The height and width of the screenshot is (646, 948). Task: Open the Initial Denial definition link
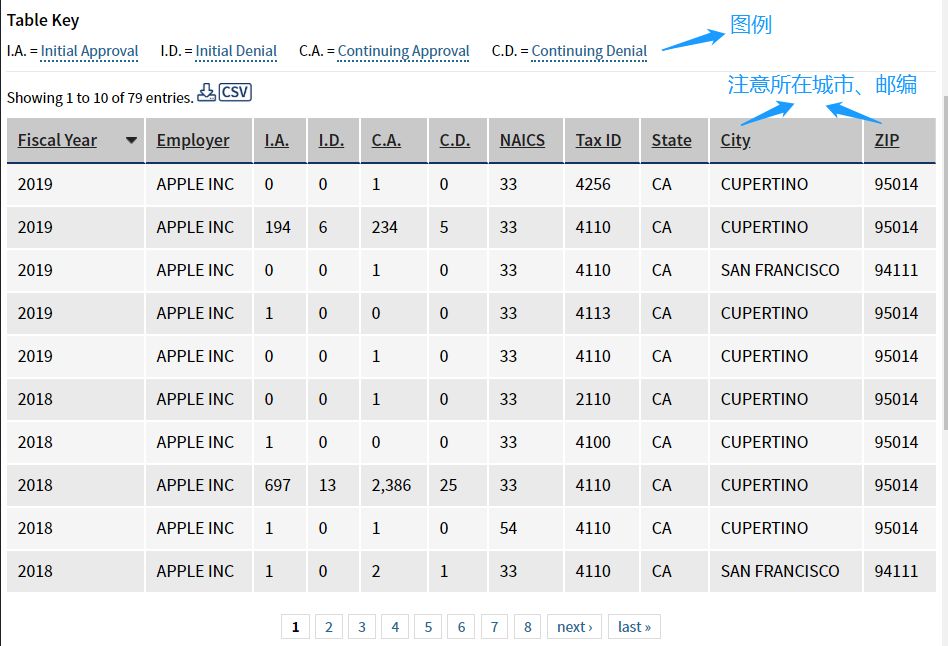click(x=236, y=51)
